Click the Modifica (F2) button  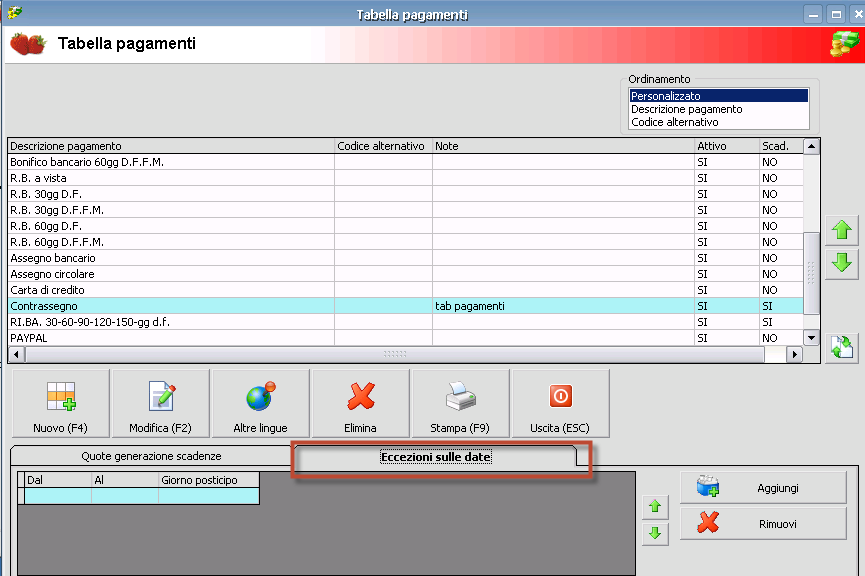(161, 404)
